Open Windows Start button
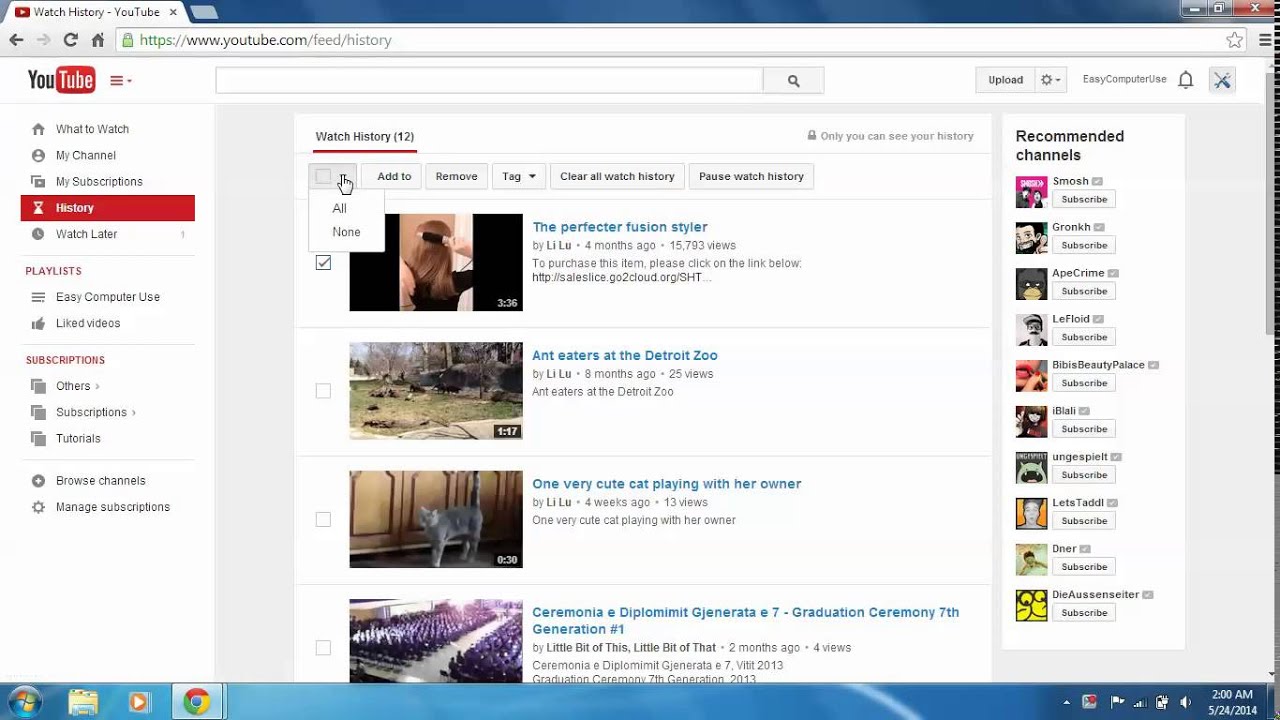The image size is (1280, 720). click(x=24, y=702)
